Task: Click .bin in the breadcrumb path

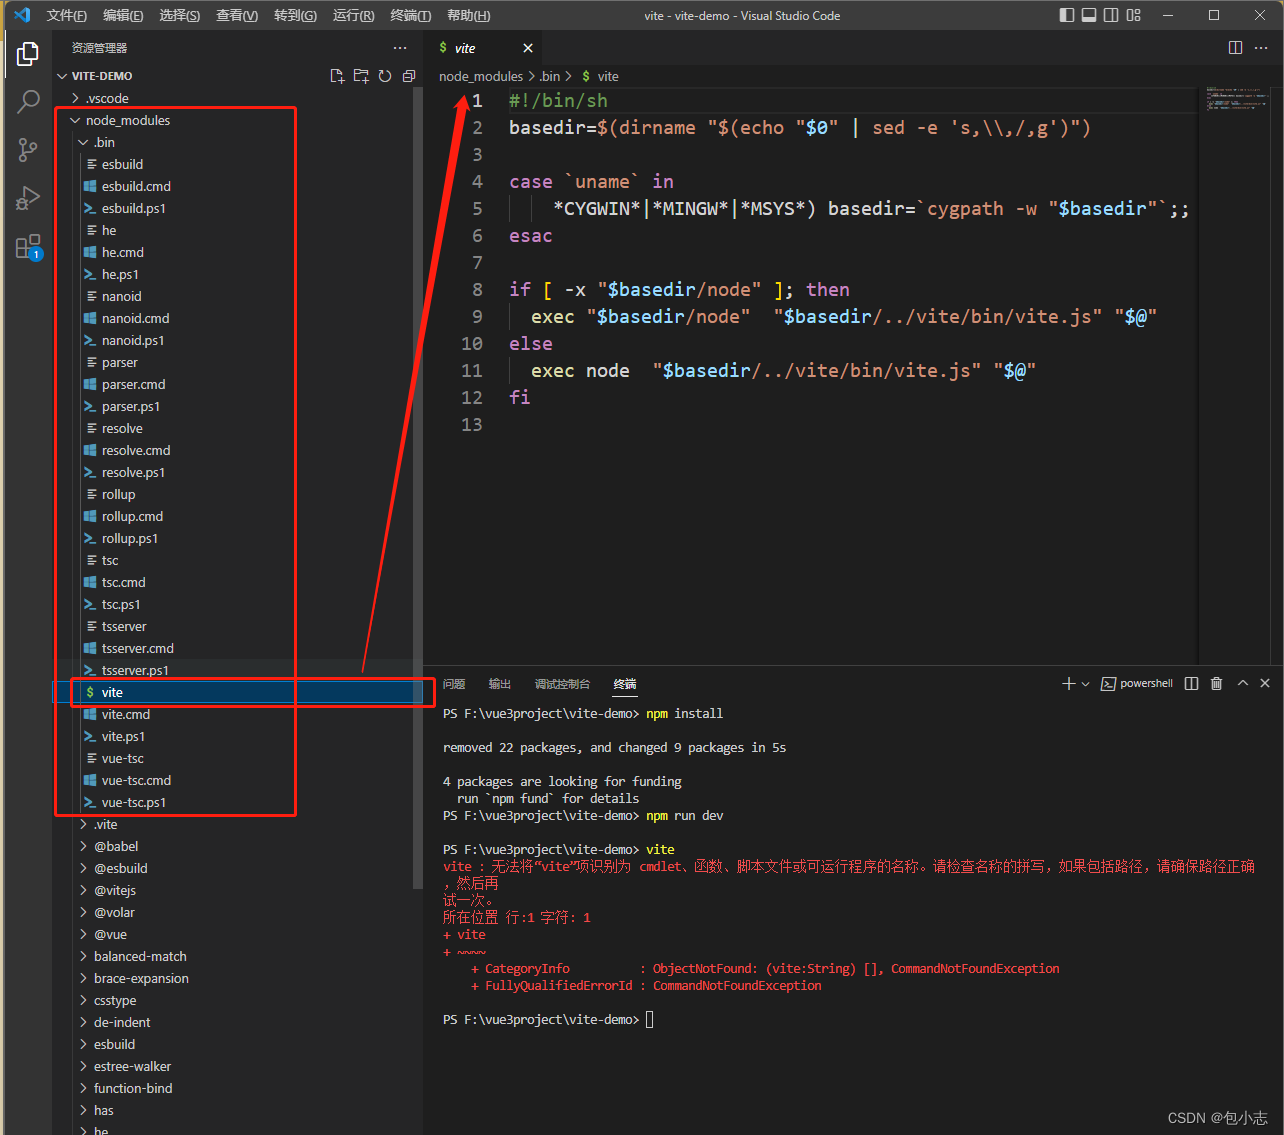Action: [x=550, y=76]
